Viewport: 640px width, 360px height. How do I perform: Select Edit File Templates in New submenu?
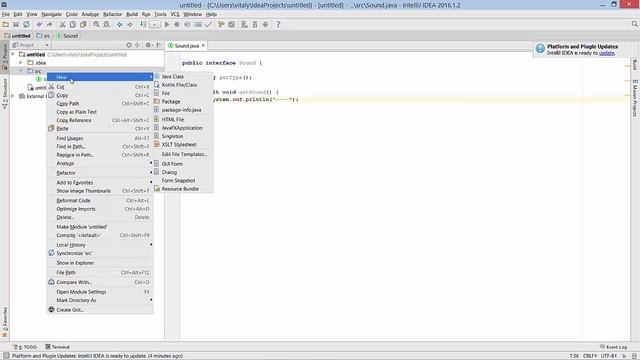pyautogui.click(x=183, y=154)
